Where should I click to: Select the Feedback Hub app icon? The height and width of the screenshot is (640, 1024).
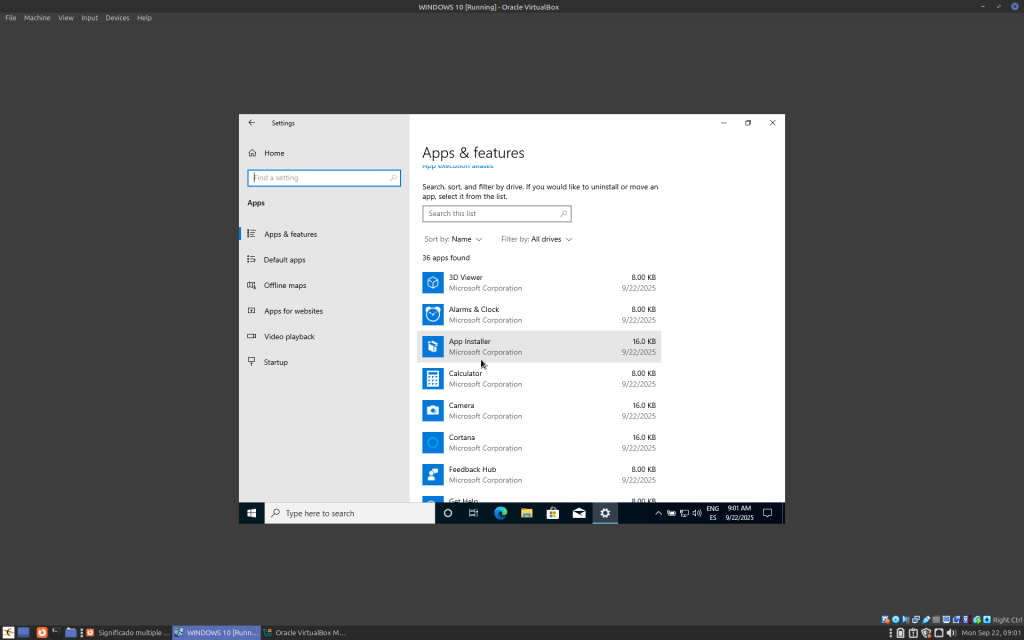tap(432, 475)
